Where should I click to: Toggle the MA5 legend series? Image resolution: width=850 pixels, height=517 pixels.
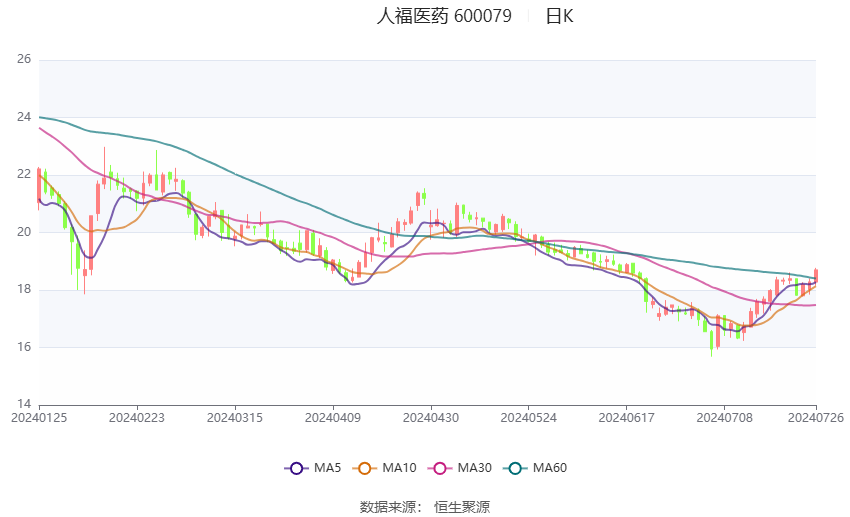(313, 468)
